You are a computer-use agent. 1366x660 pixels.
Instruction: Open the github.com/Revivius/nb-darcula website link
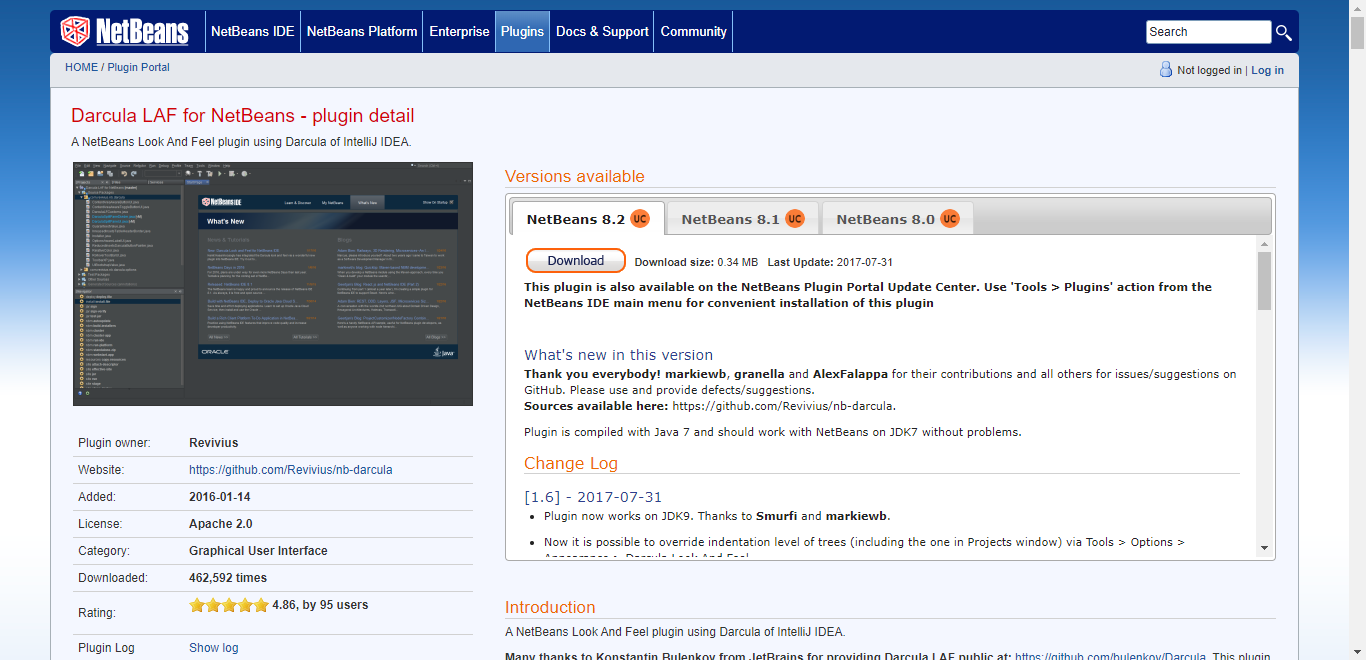click(291, 470)
